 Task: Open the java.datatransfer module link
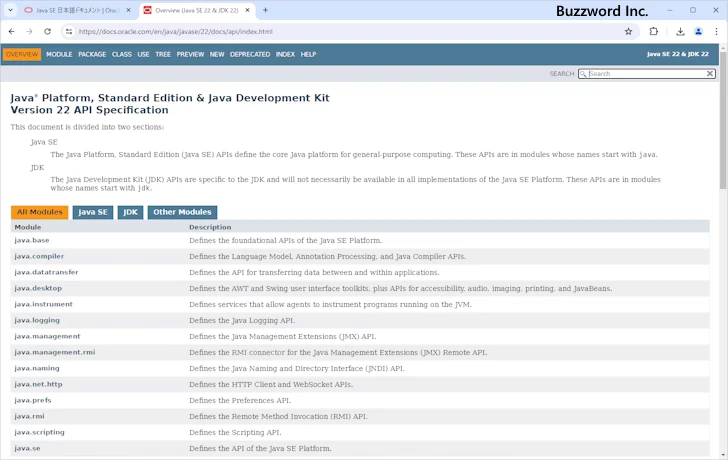coord(46,272)
